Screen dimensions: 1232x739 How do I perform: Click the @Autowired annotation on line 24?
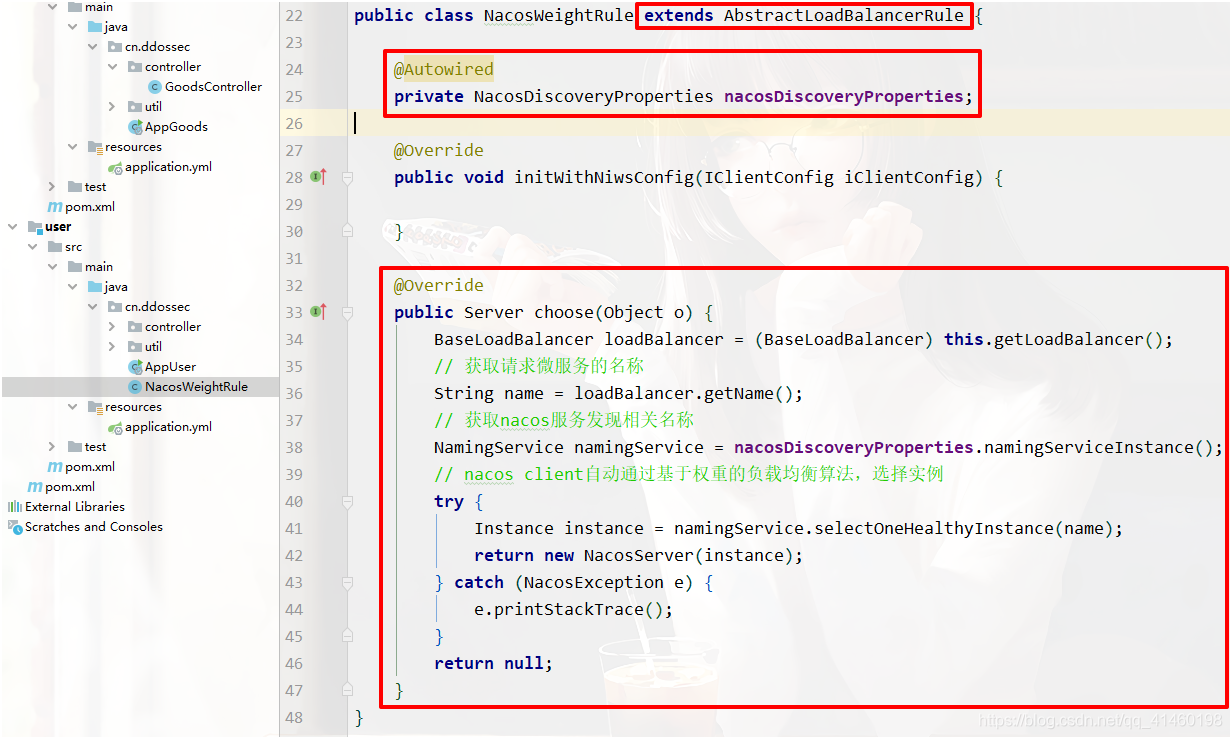click(443, 69)
